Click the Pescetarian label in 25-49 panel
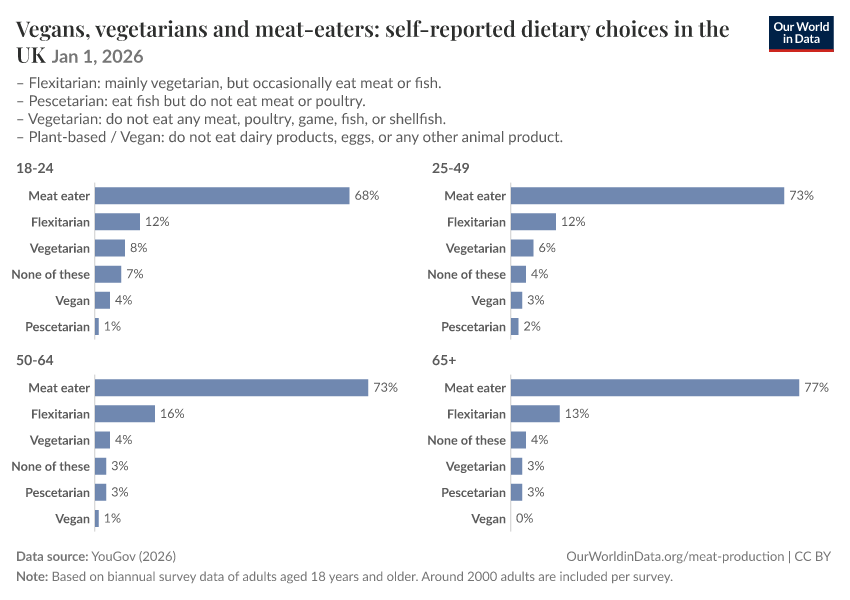This screenshot has width=850, height=600. pos(473,327)
